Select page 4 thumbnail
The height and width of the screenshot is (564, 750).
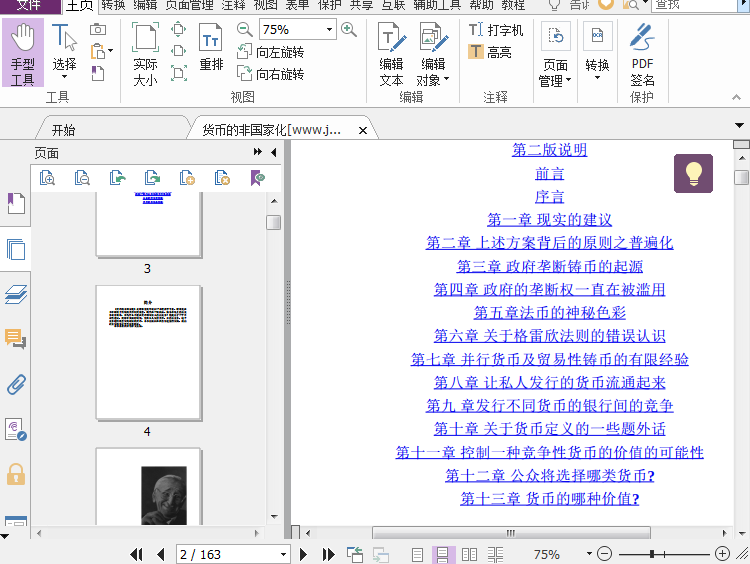[x=148, y=353]
